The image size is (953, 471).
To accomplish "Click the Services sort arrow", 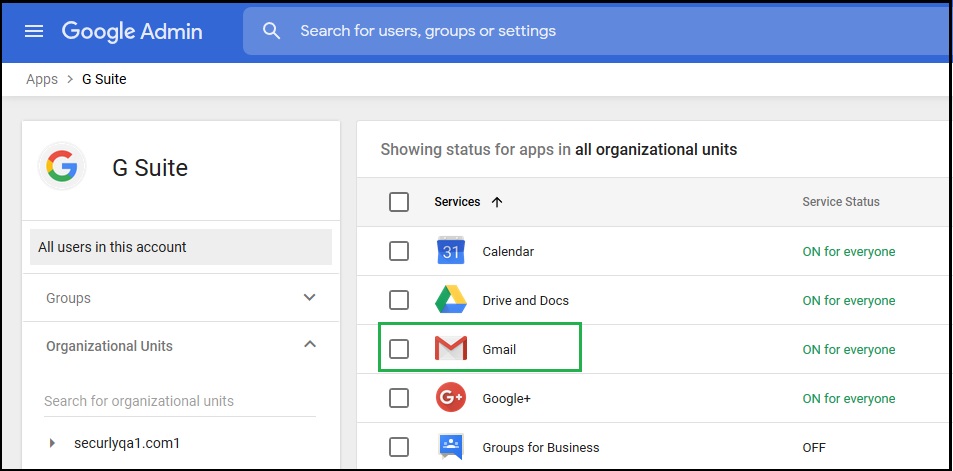I will pyautogui.click(x=497, y=202).
